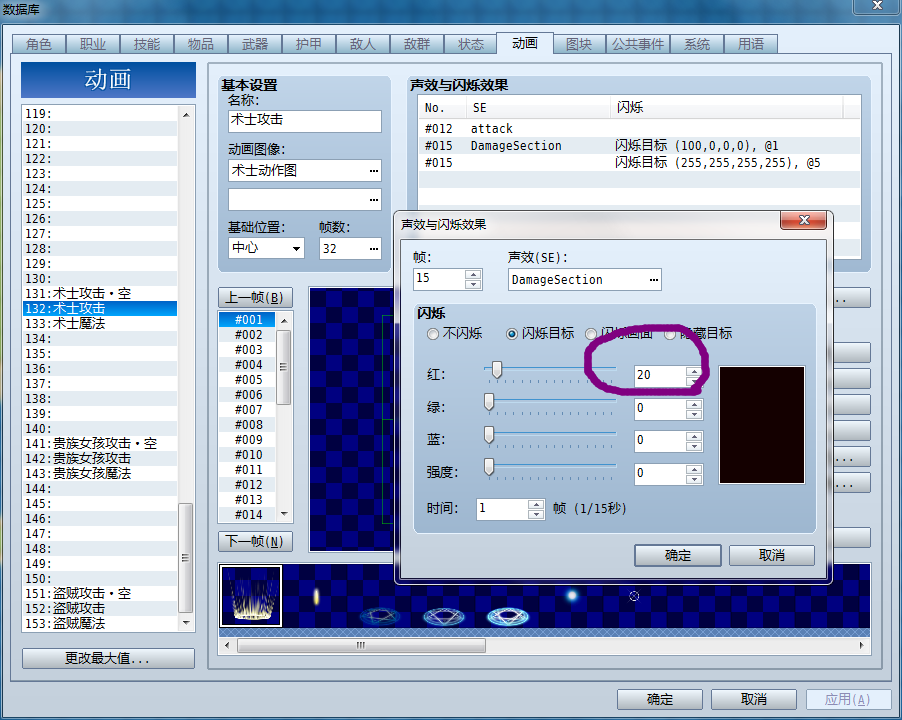Click the 时间 field showing 1
The height and width of the screenshot is (720, 902).
click(x=502, y=508)
